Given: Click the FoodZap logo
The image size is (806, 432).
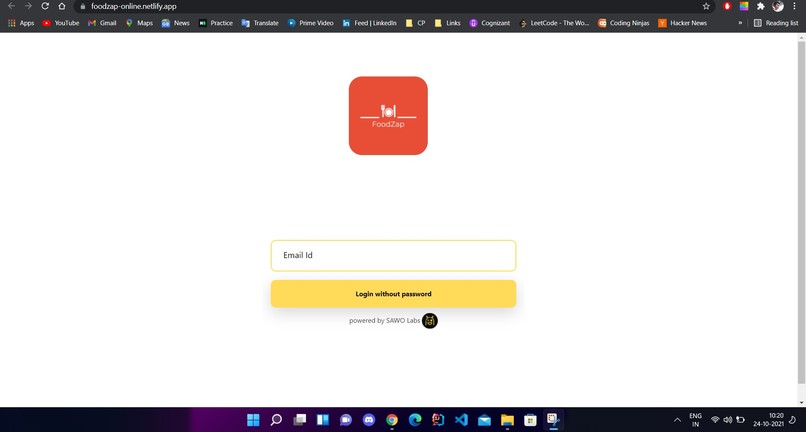Looking at the screenshot, I should pyautogui.click(x=388, y=116).
